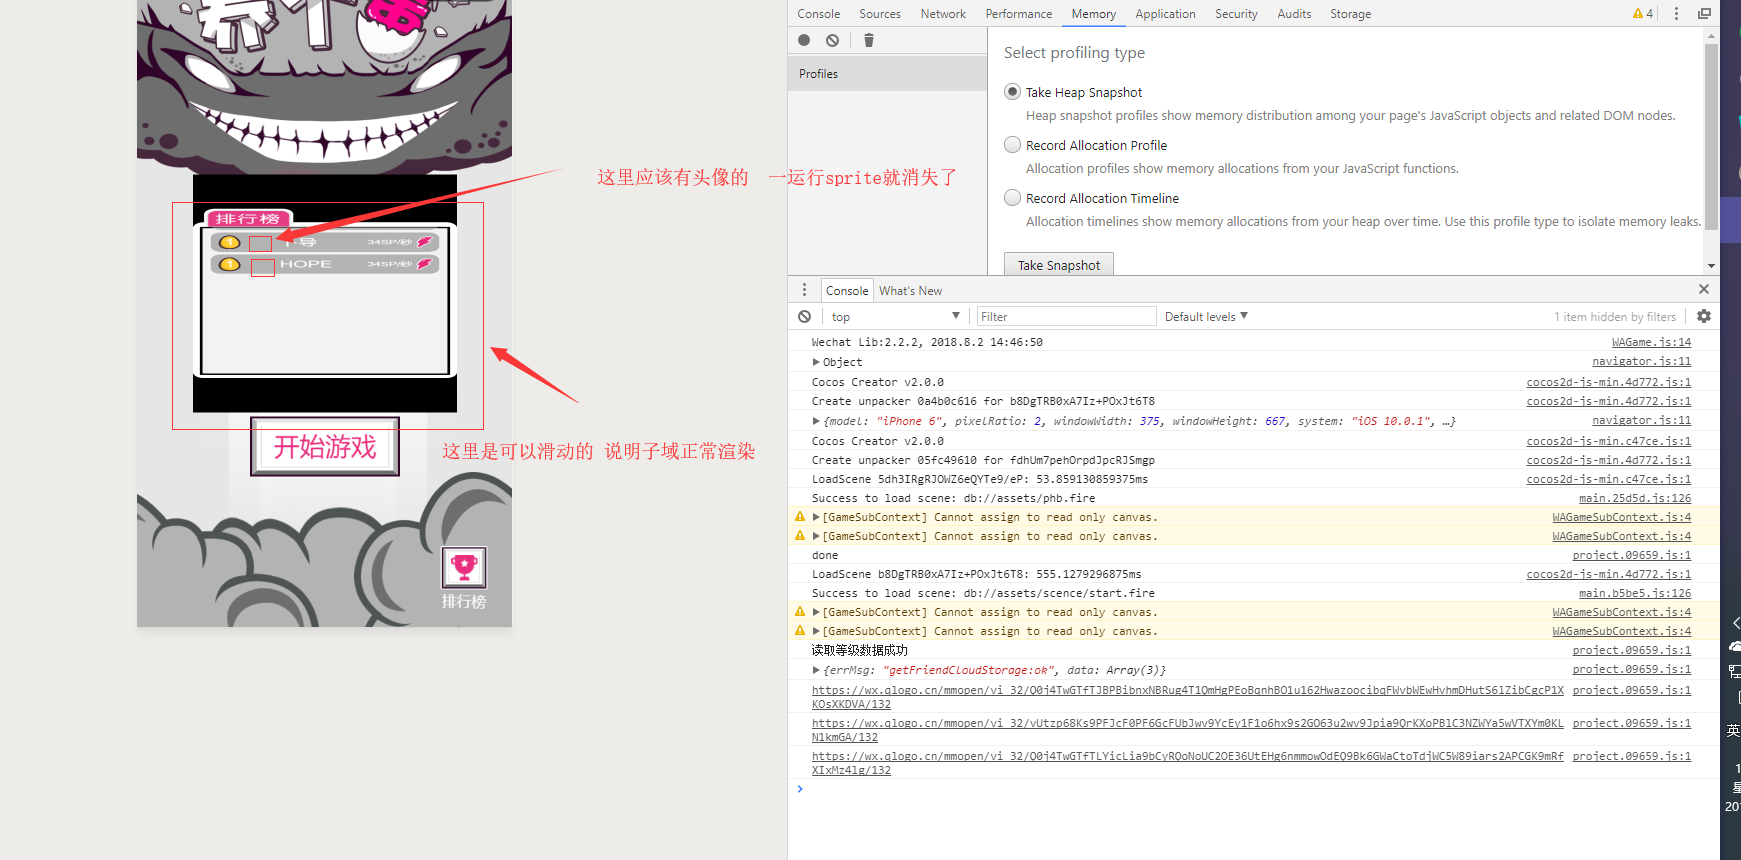Expand the first GameSubContext warning above 'done'
The width and height of the screenshot is (1741, 860).
[x=816, y=517]
